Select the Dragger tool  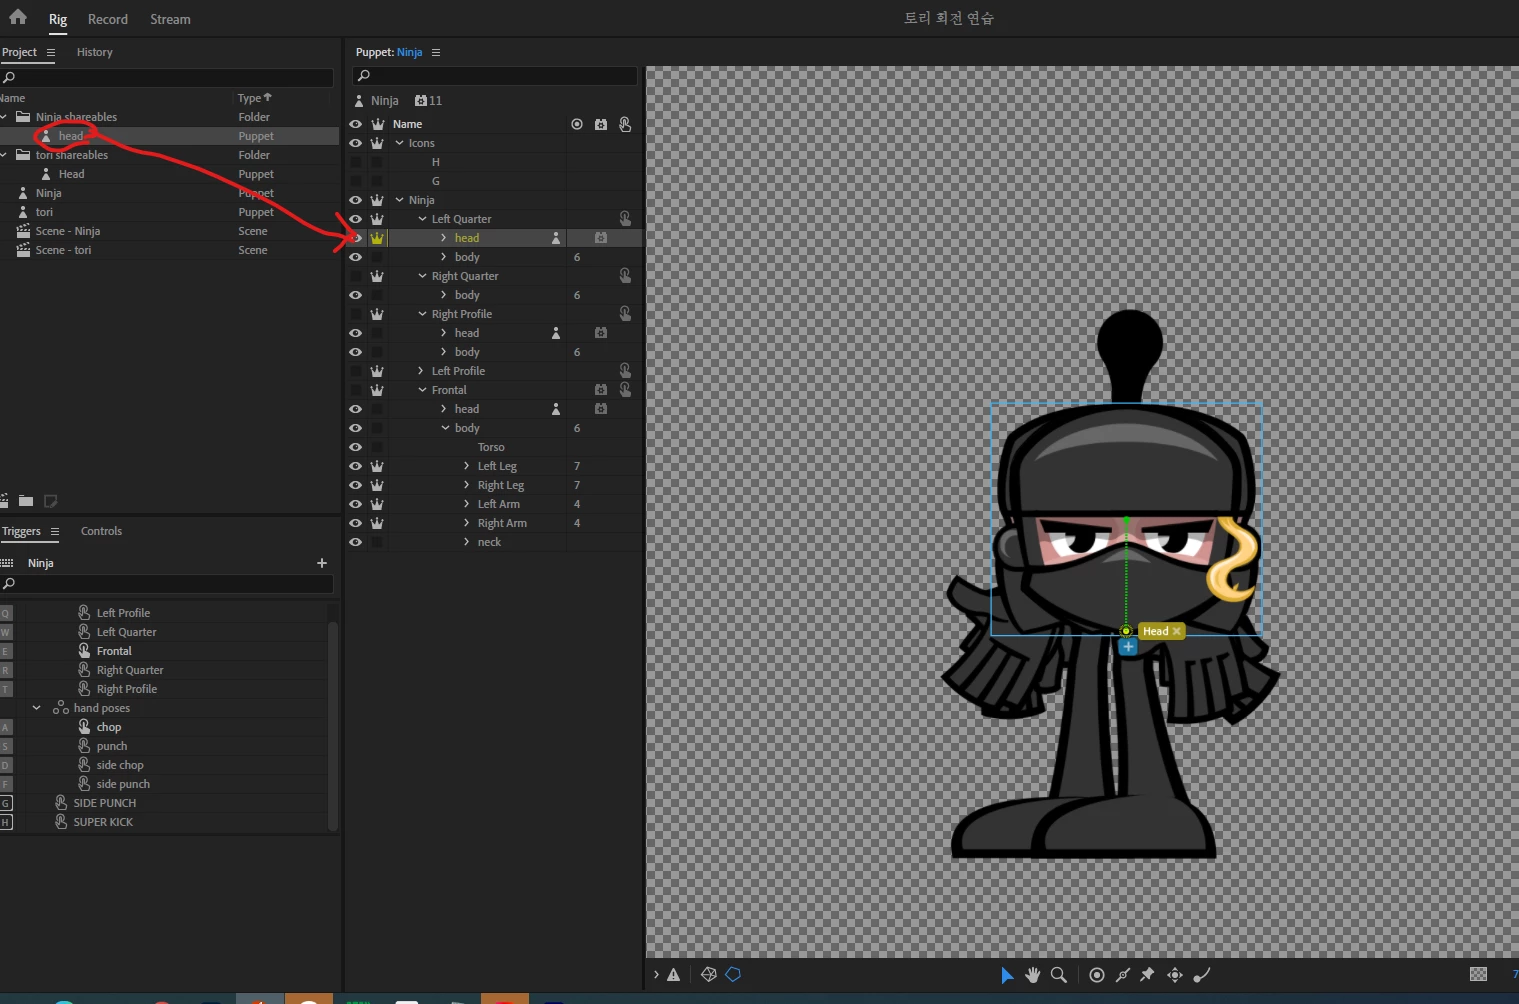click(1175, 975)
